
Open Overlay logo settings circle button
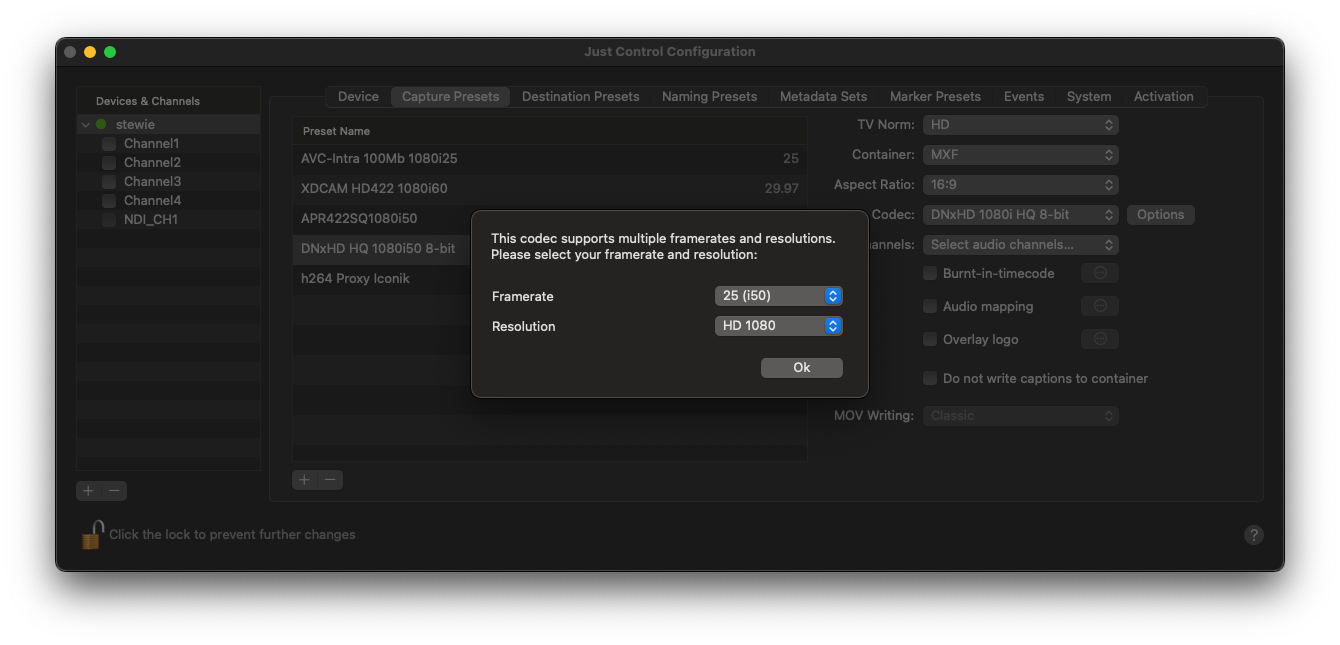click(x=1100, y=339)
